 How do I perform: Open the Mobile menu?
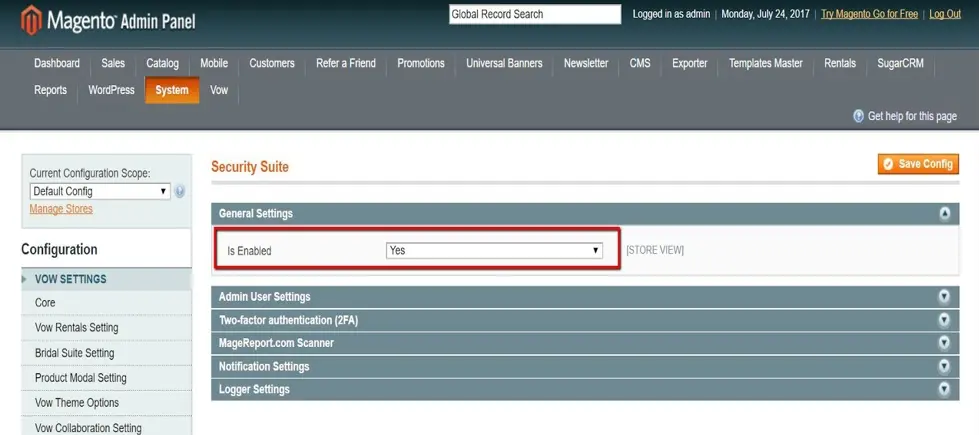click(x=214, y=63)
